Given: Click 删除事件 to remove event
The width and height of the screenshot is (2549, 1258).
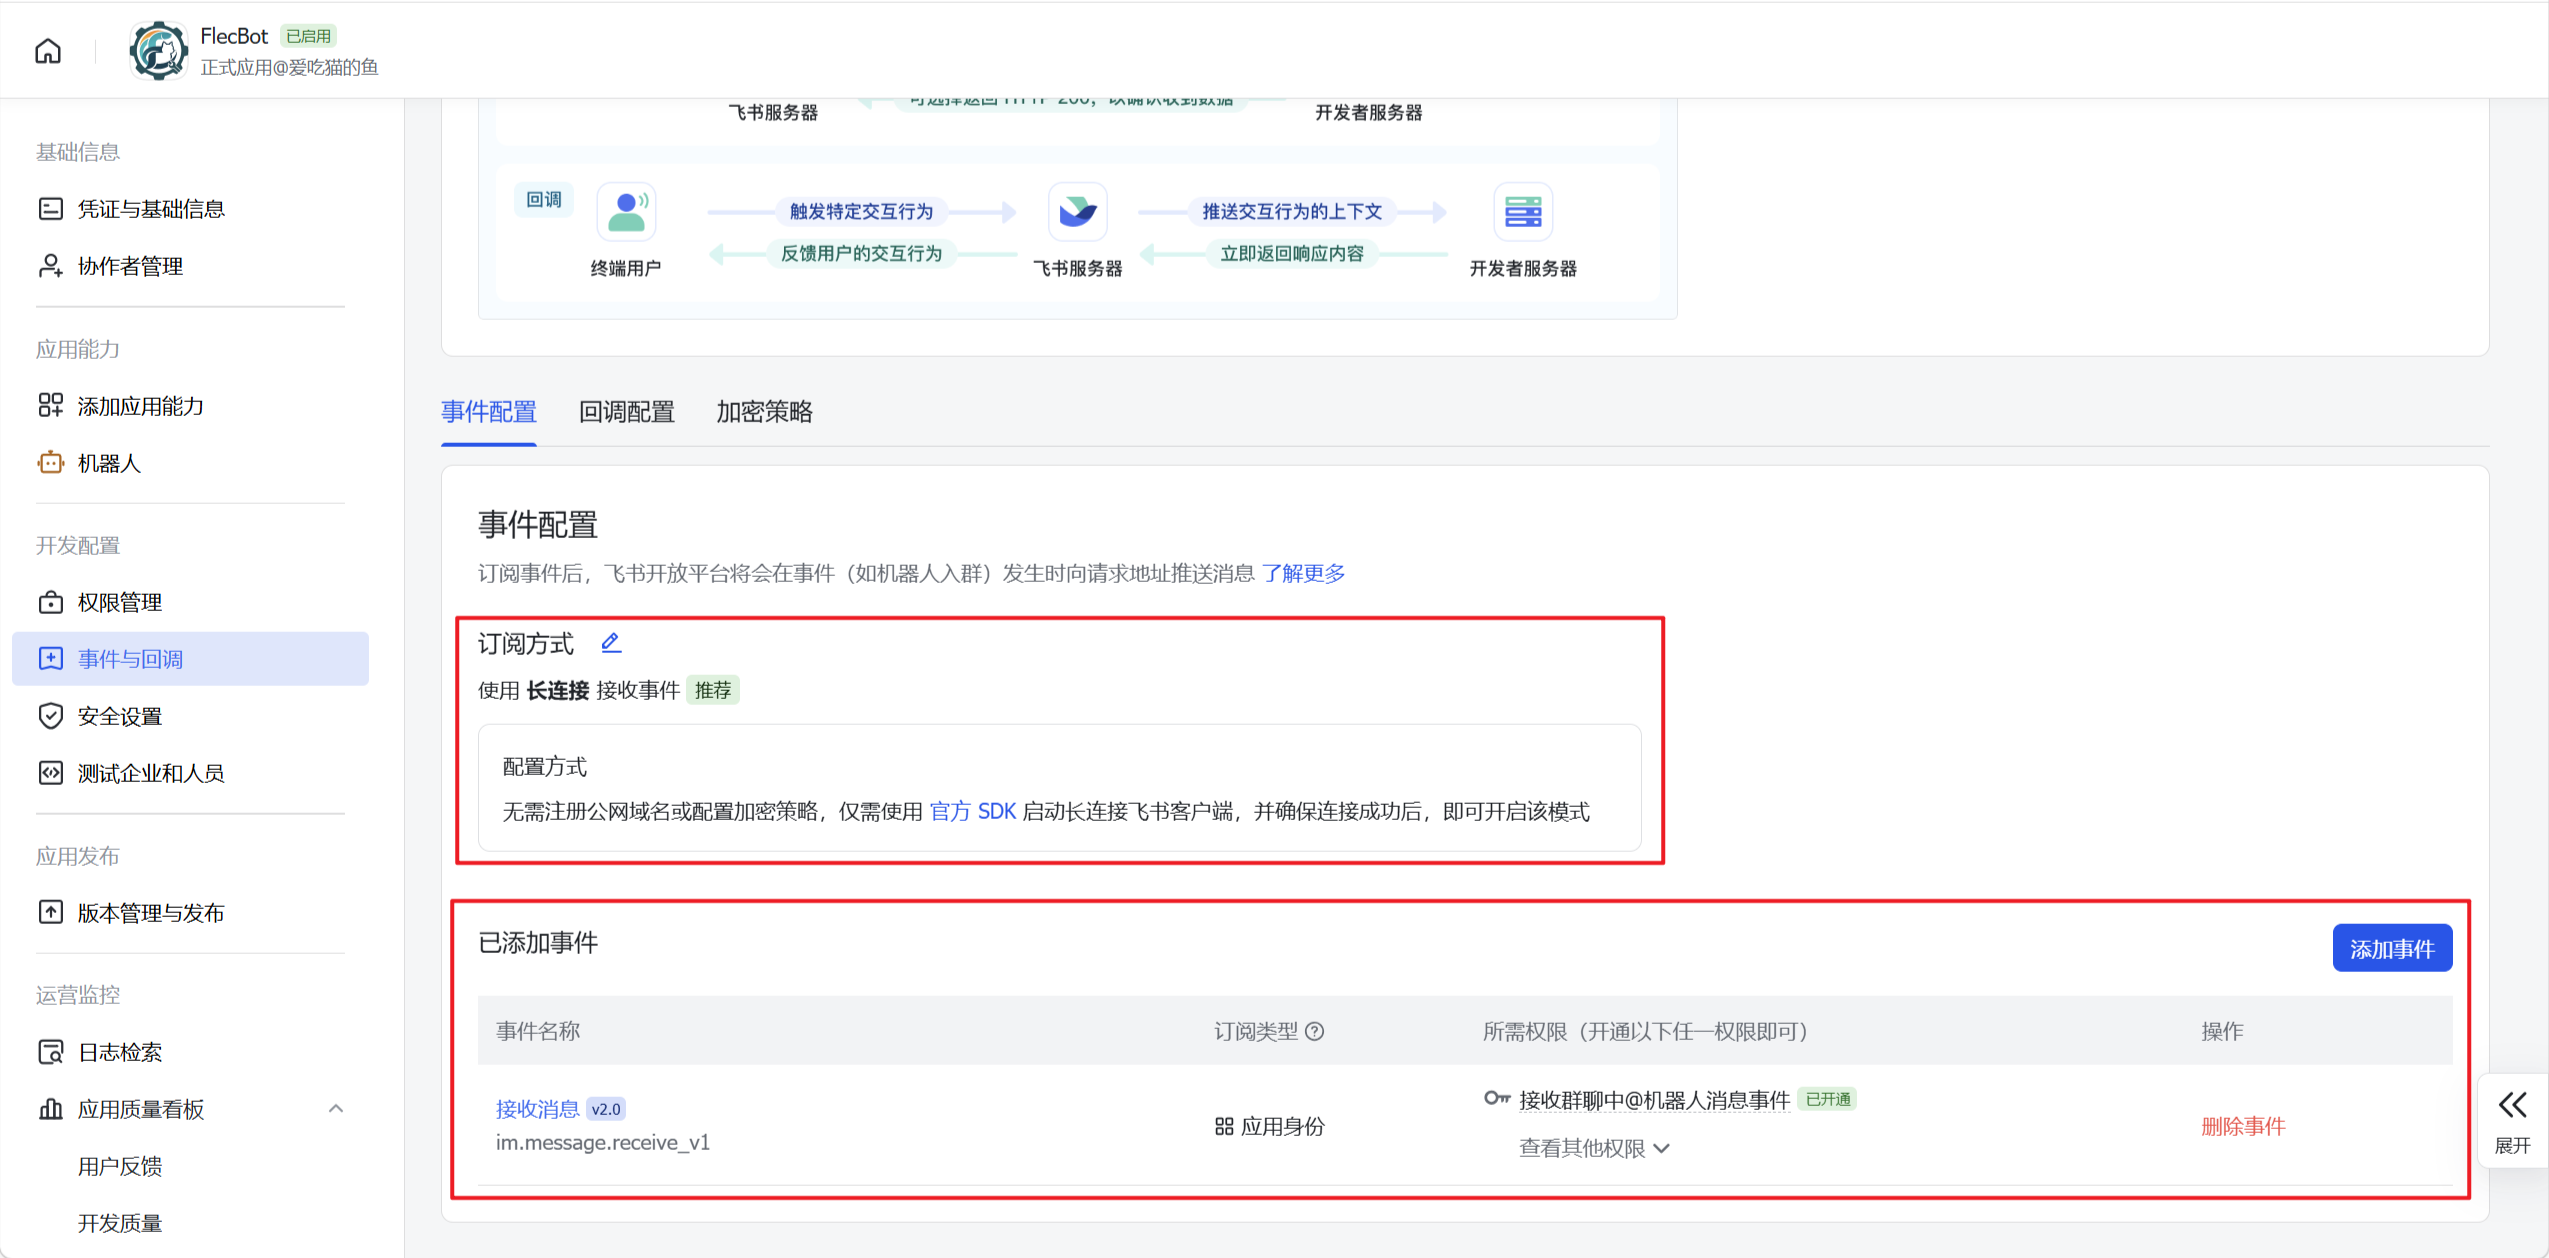Looking at the screenshot, I should [x=2243, y=1126].
